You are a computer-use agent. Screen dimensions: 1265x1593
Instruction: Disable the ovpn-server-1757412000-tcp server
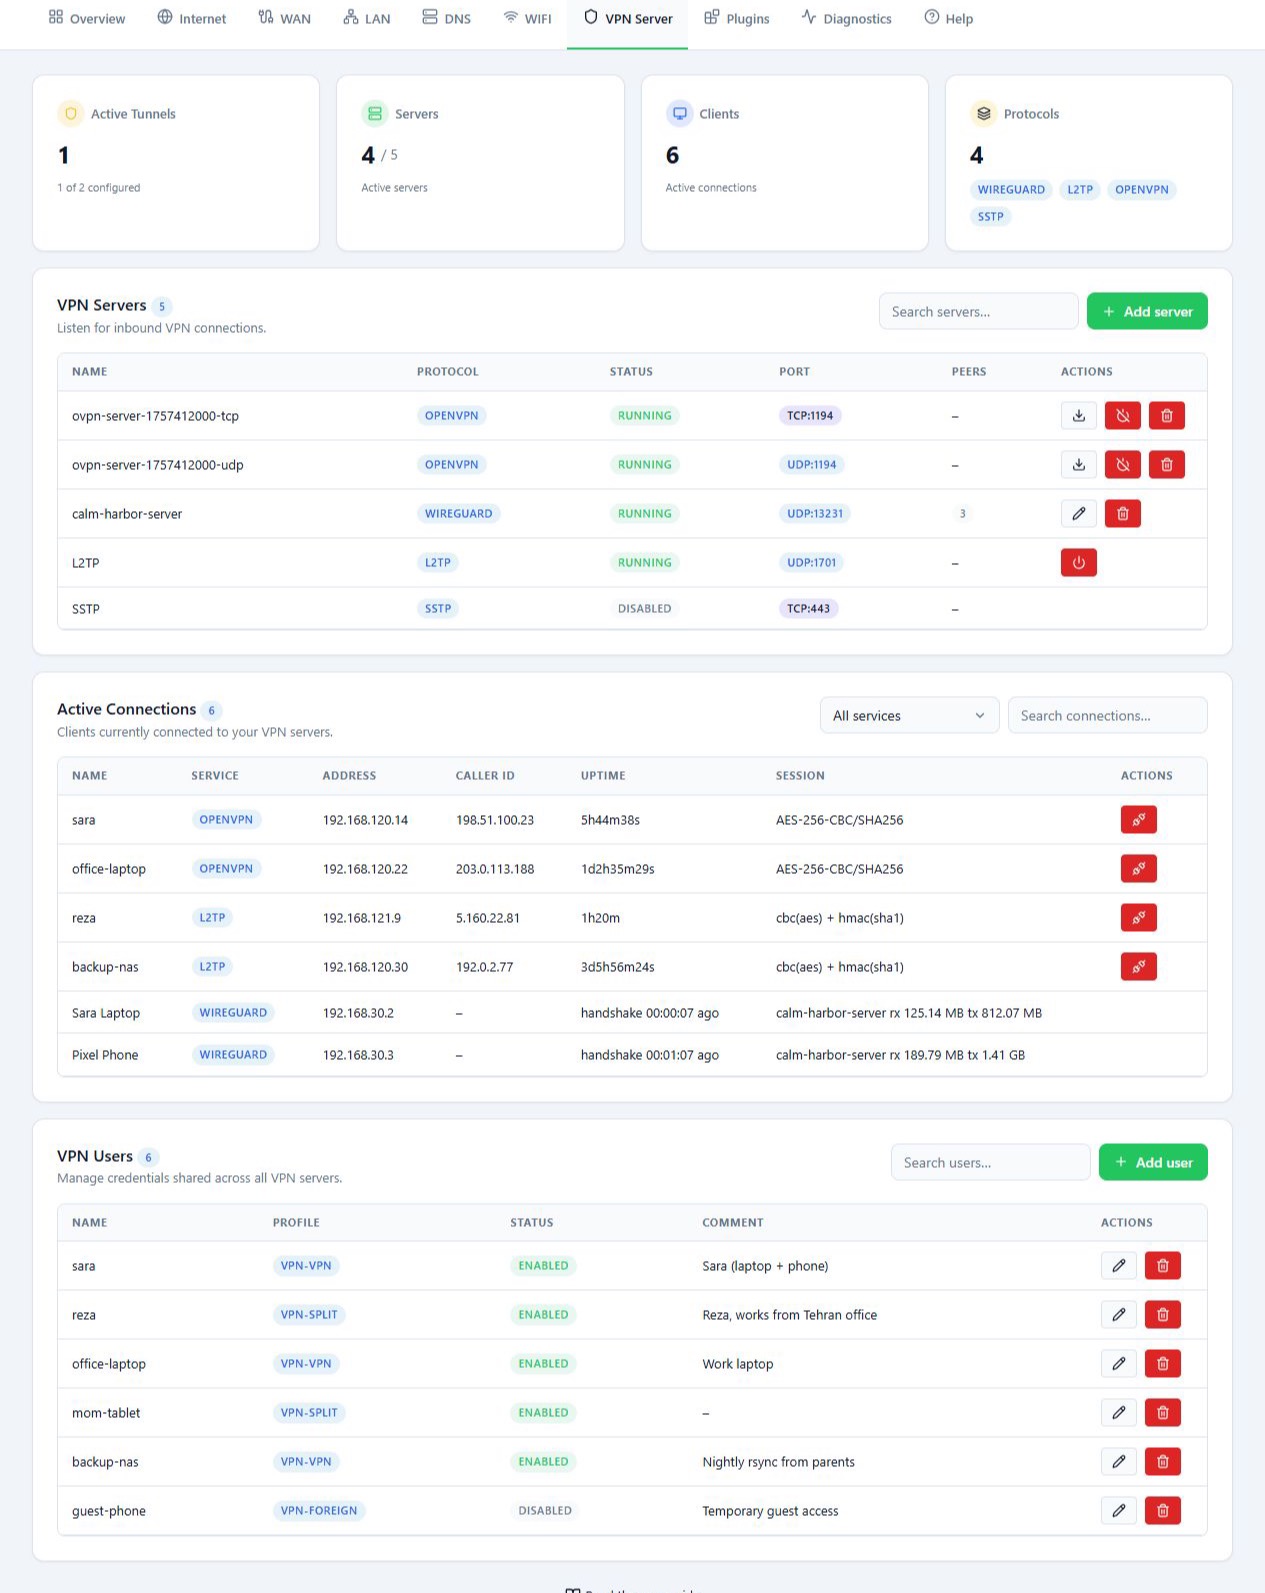click(x=1123, y=416)
